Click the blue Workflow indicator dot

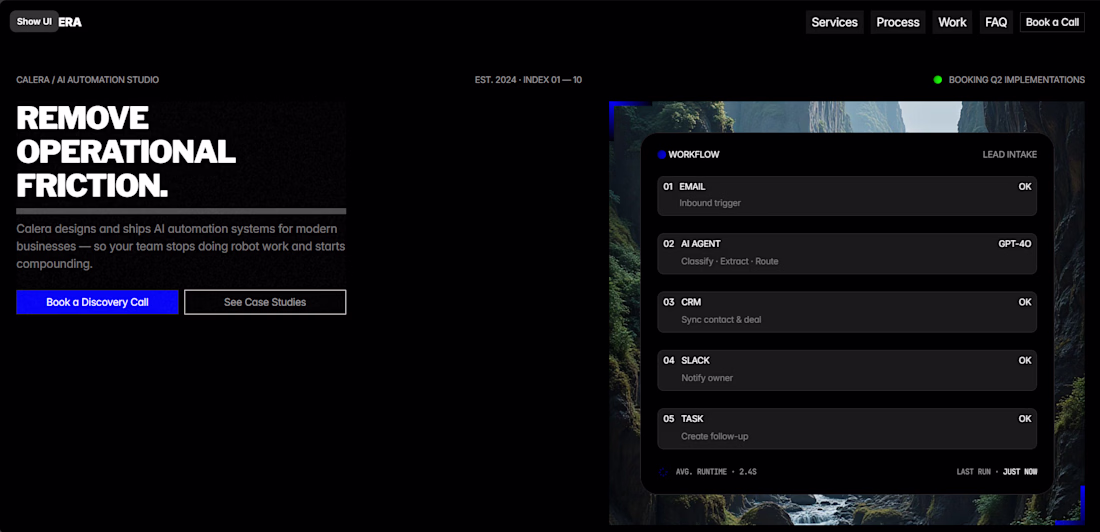point(662,154)
